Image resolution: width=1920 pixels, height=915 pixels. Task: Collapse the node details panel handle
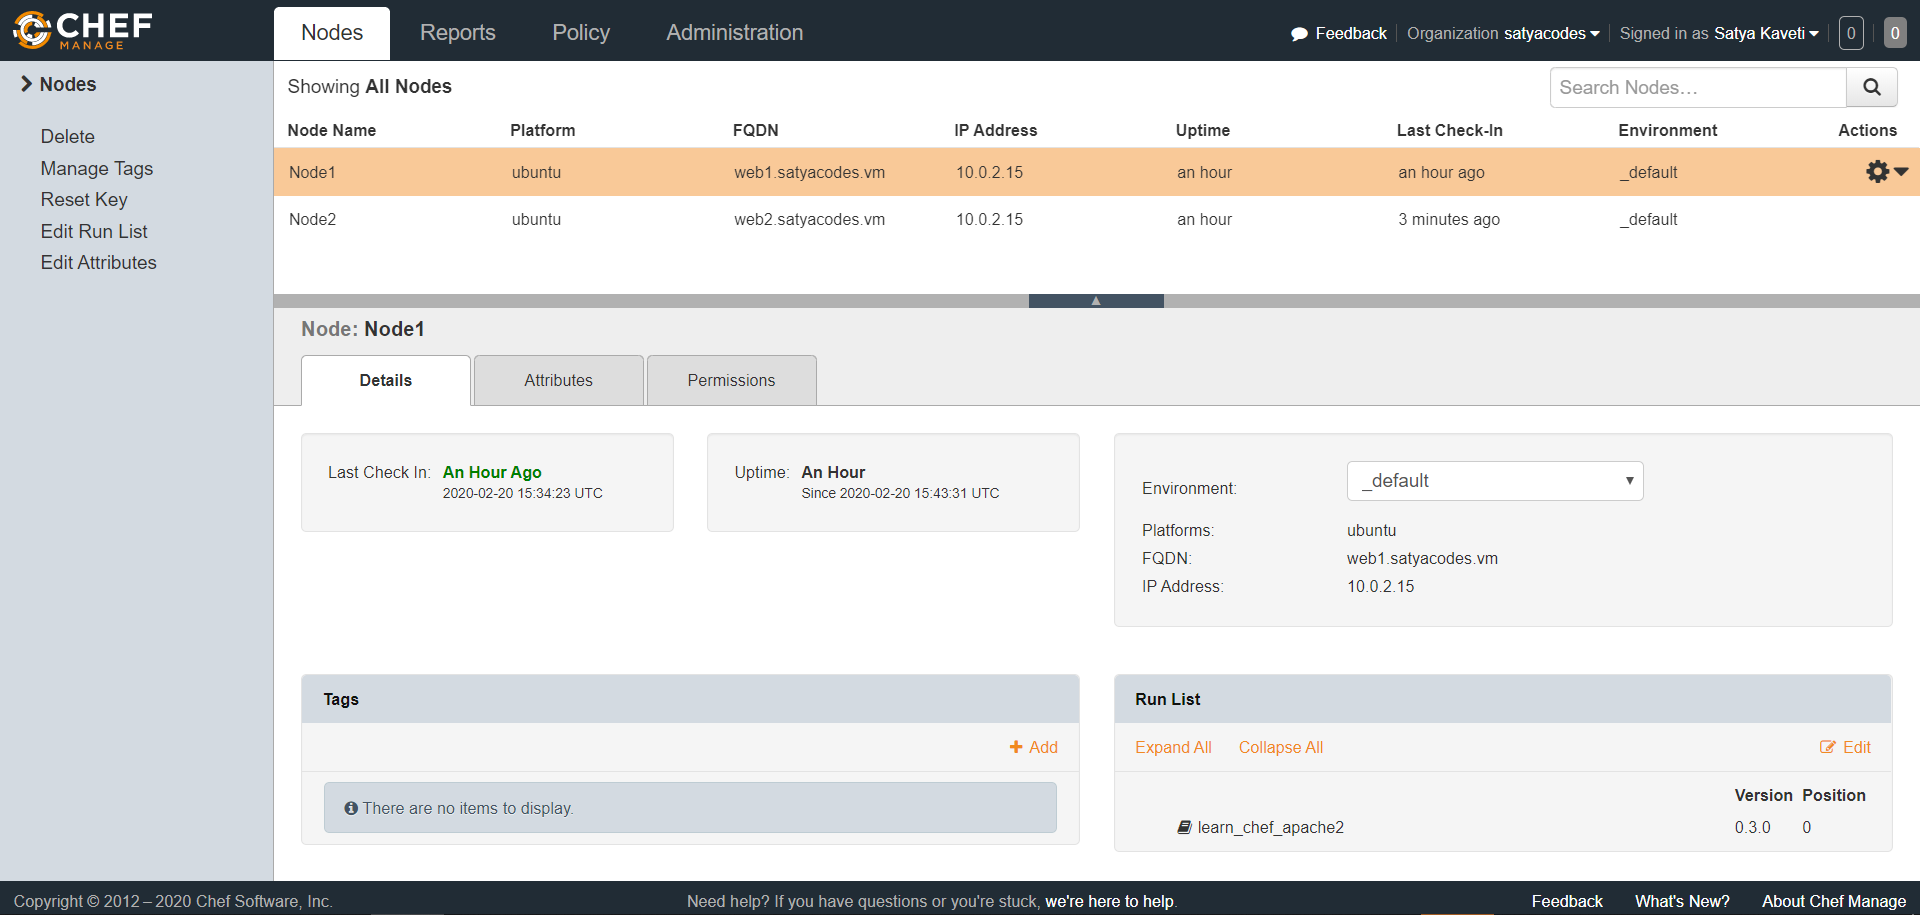coord(1096,301)
